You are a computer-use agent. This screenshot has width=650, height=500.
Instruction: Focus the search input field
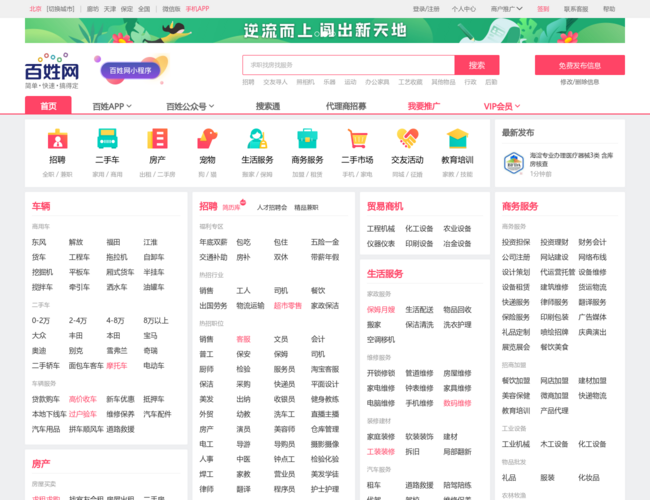349,65
